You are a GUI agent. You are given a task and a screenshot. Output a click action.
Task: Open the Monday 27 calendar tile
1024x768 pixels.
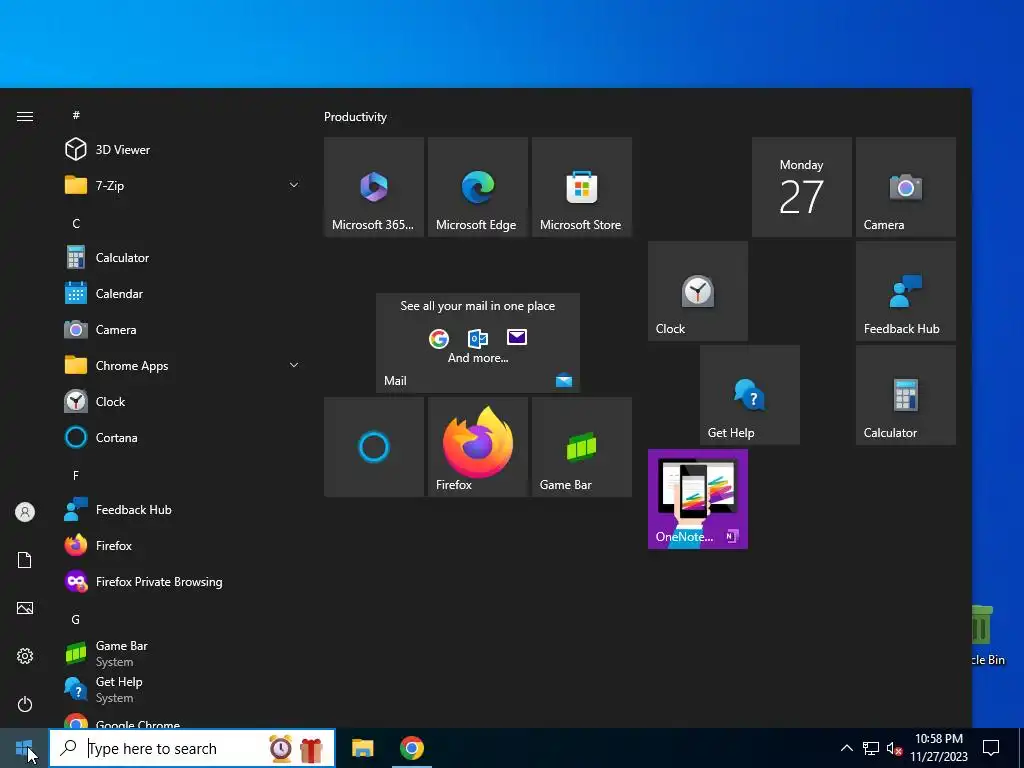click(x=802, y=187)
